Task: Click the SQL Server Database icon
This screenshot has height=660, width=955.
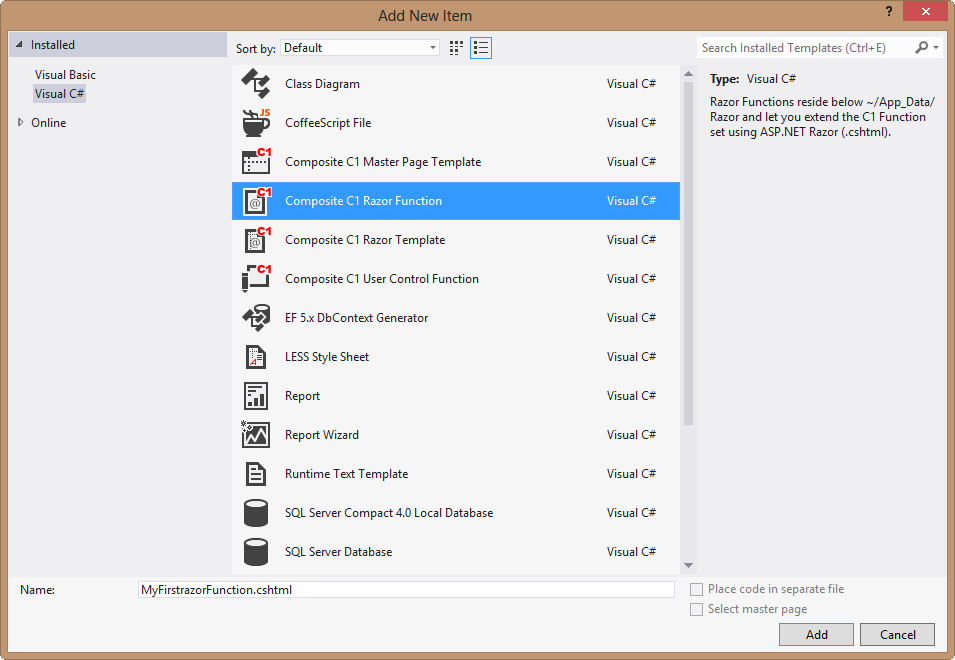Action: point(256,552)
